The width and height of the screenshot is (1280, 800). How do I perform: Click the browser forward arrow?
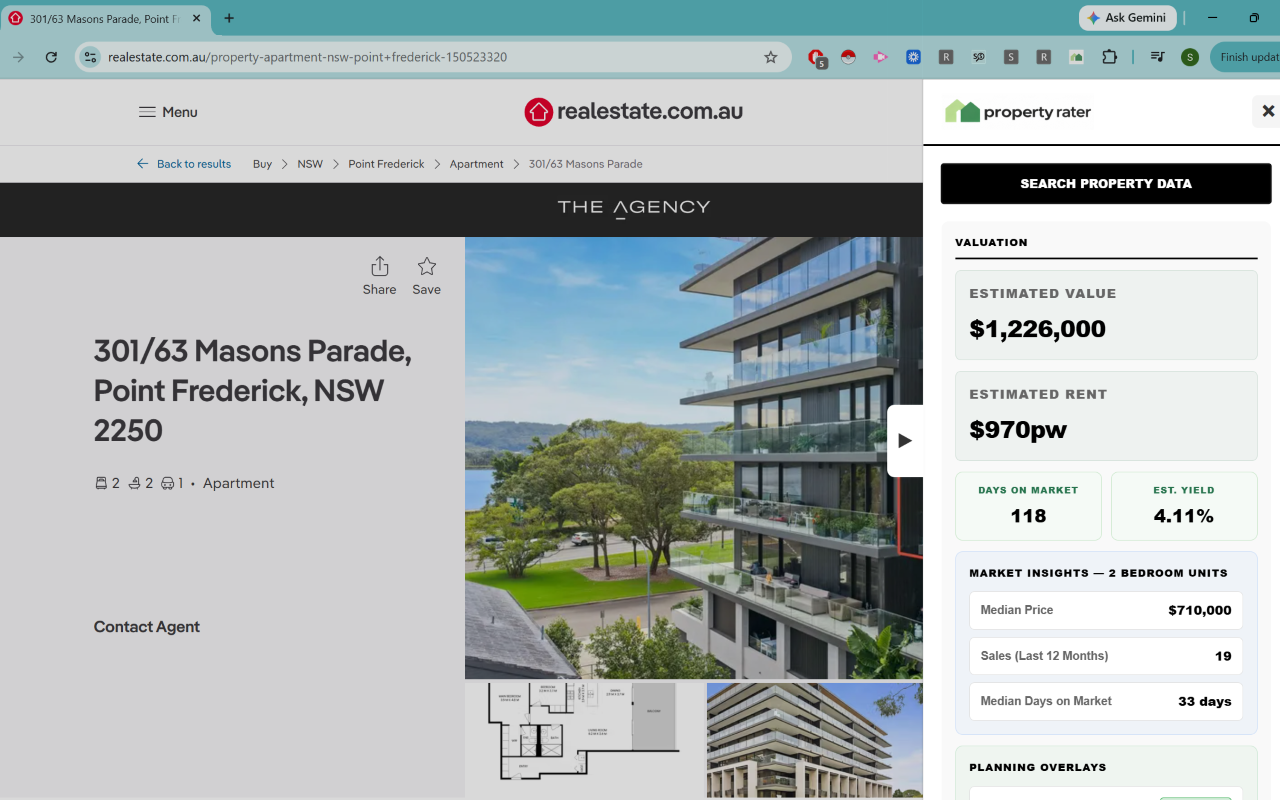(18, 57)
